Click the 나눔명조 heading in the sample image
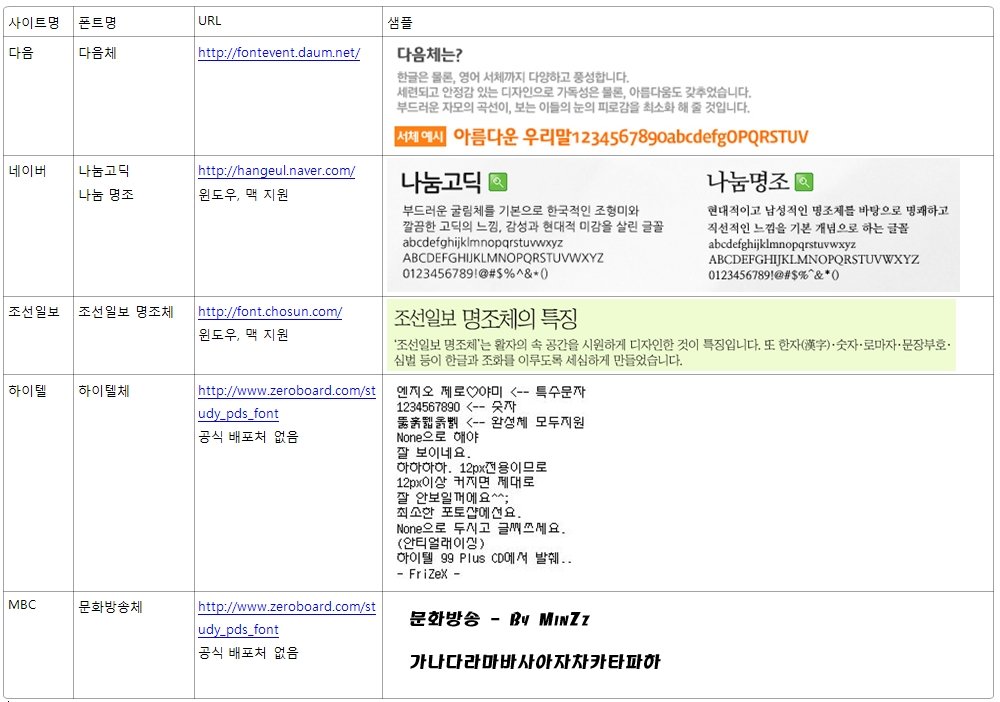The image size is (1000, 702). (x=747, y=182)
